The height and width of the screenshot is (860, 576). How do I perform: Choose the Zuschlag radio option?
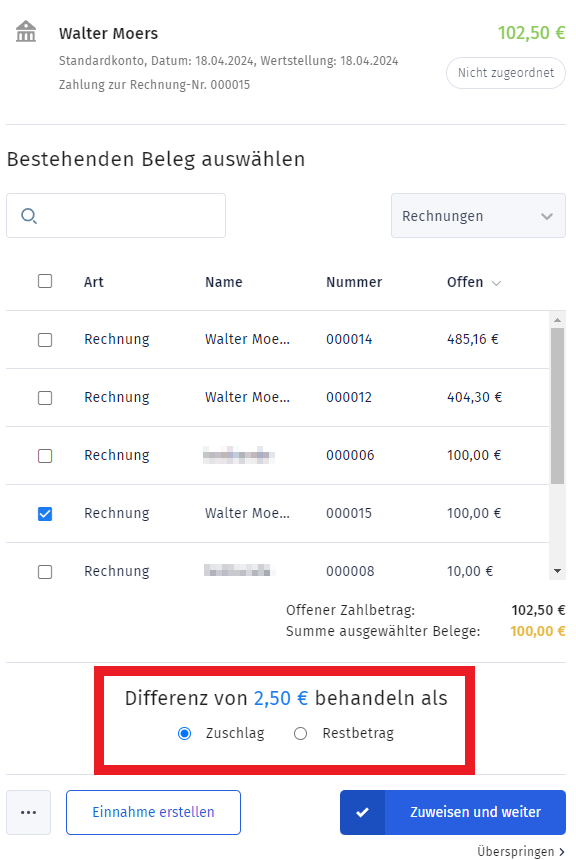[x=185, y=733]
